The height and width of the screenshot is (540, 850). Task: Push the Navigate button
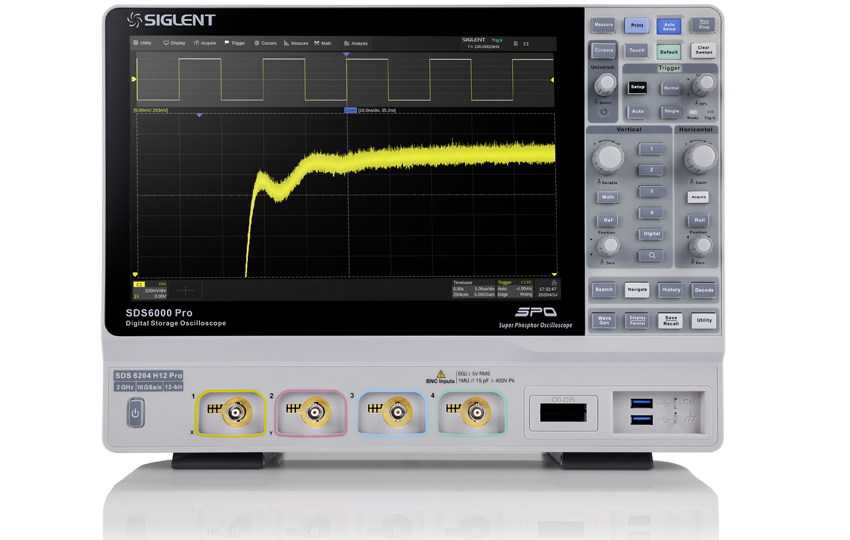click(637, 290)
